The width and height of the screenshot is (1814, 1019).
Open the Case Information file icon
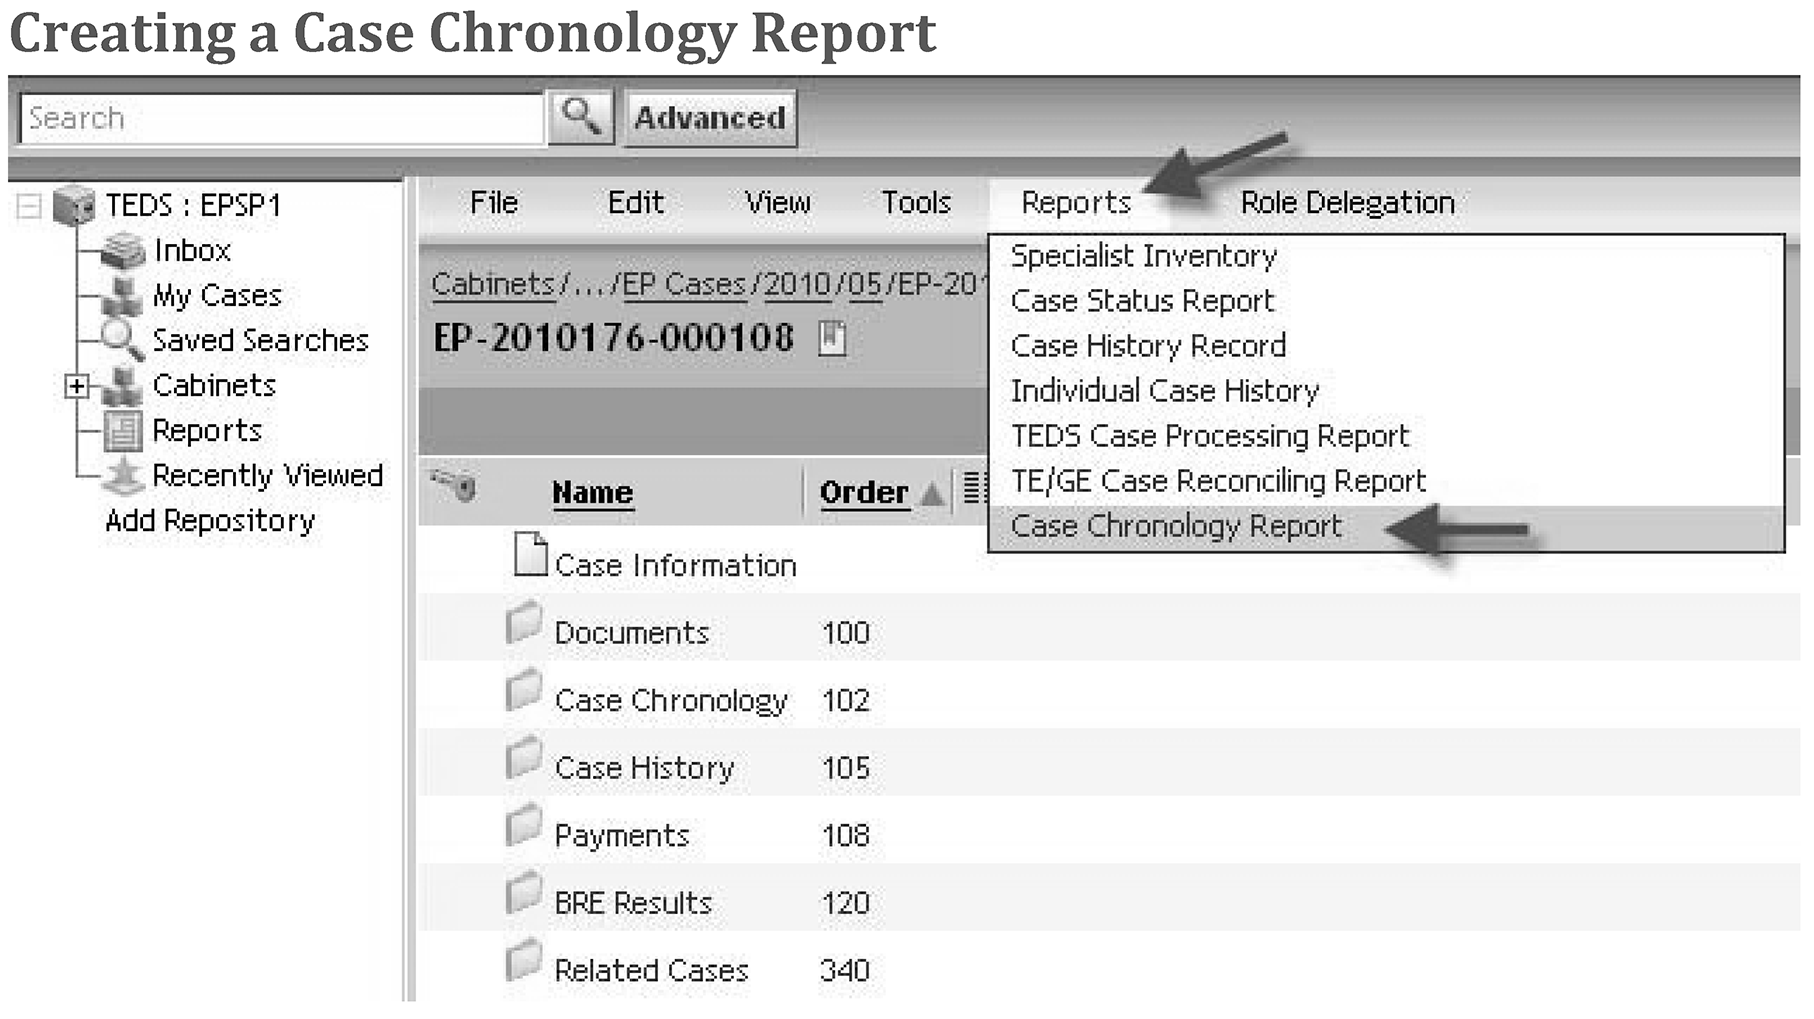[530, 555]
